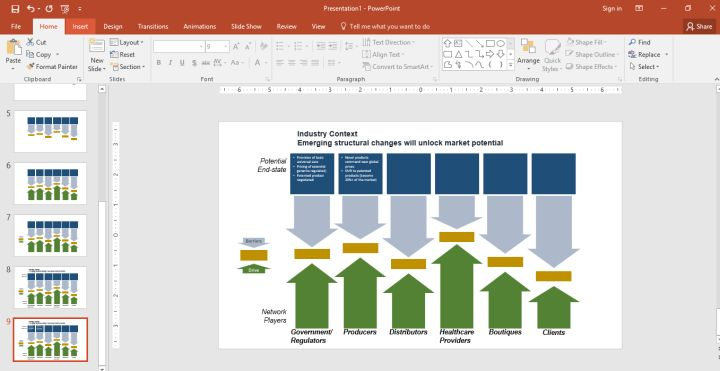Click the Paste clipboard icon
This screenshot has height=371, width=720.
tap(14, 48)
